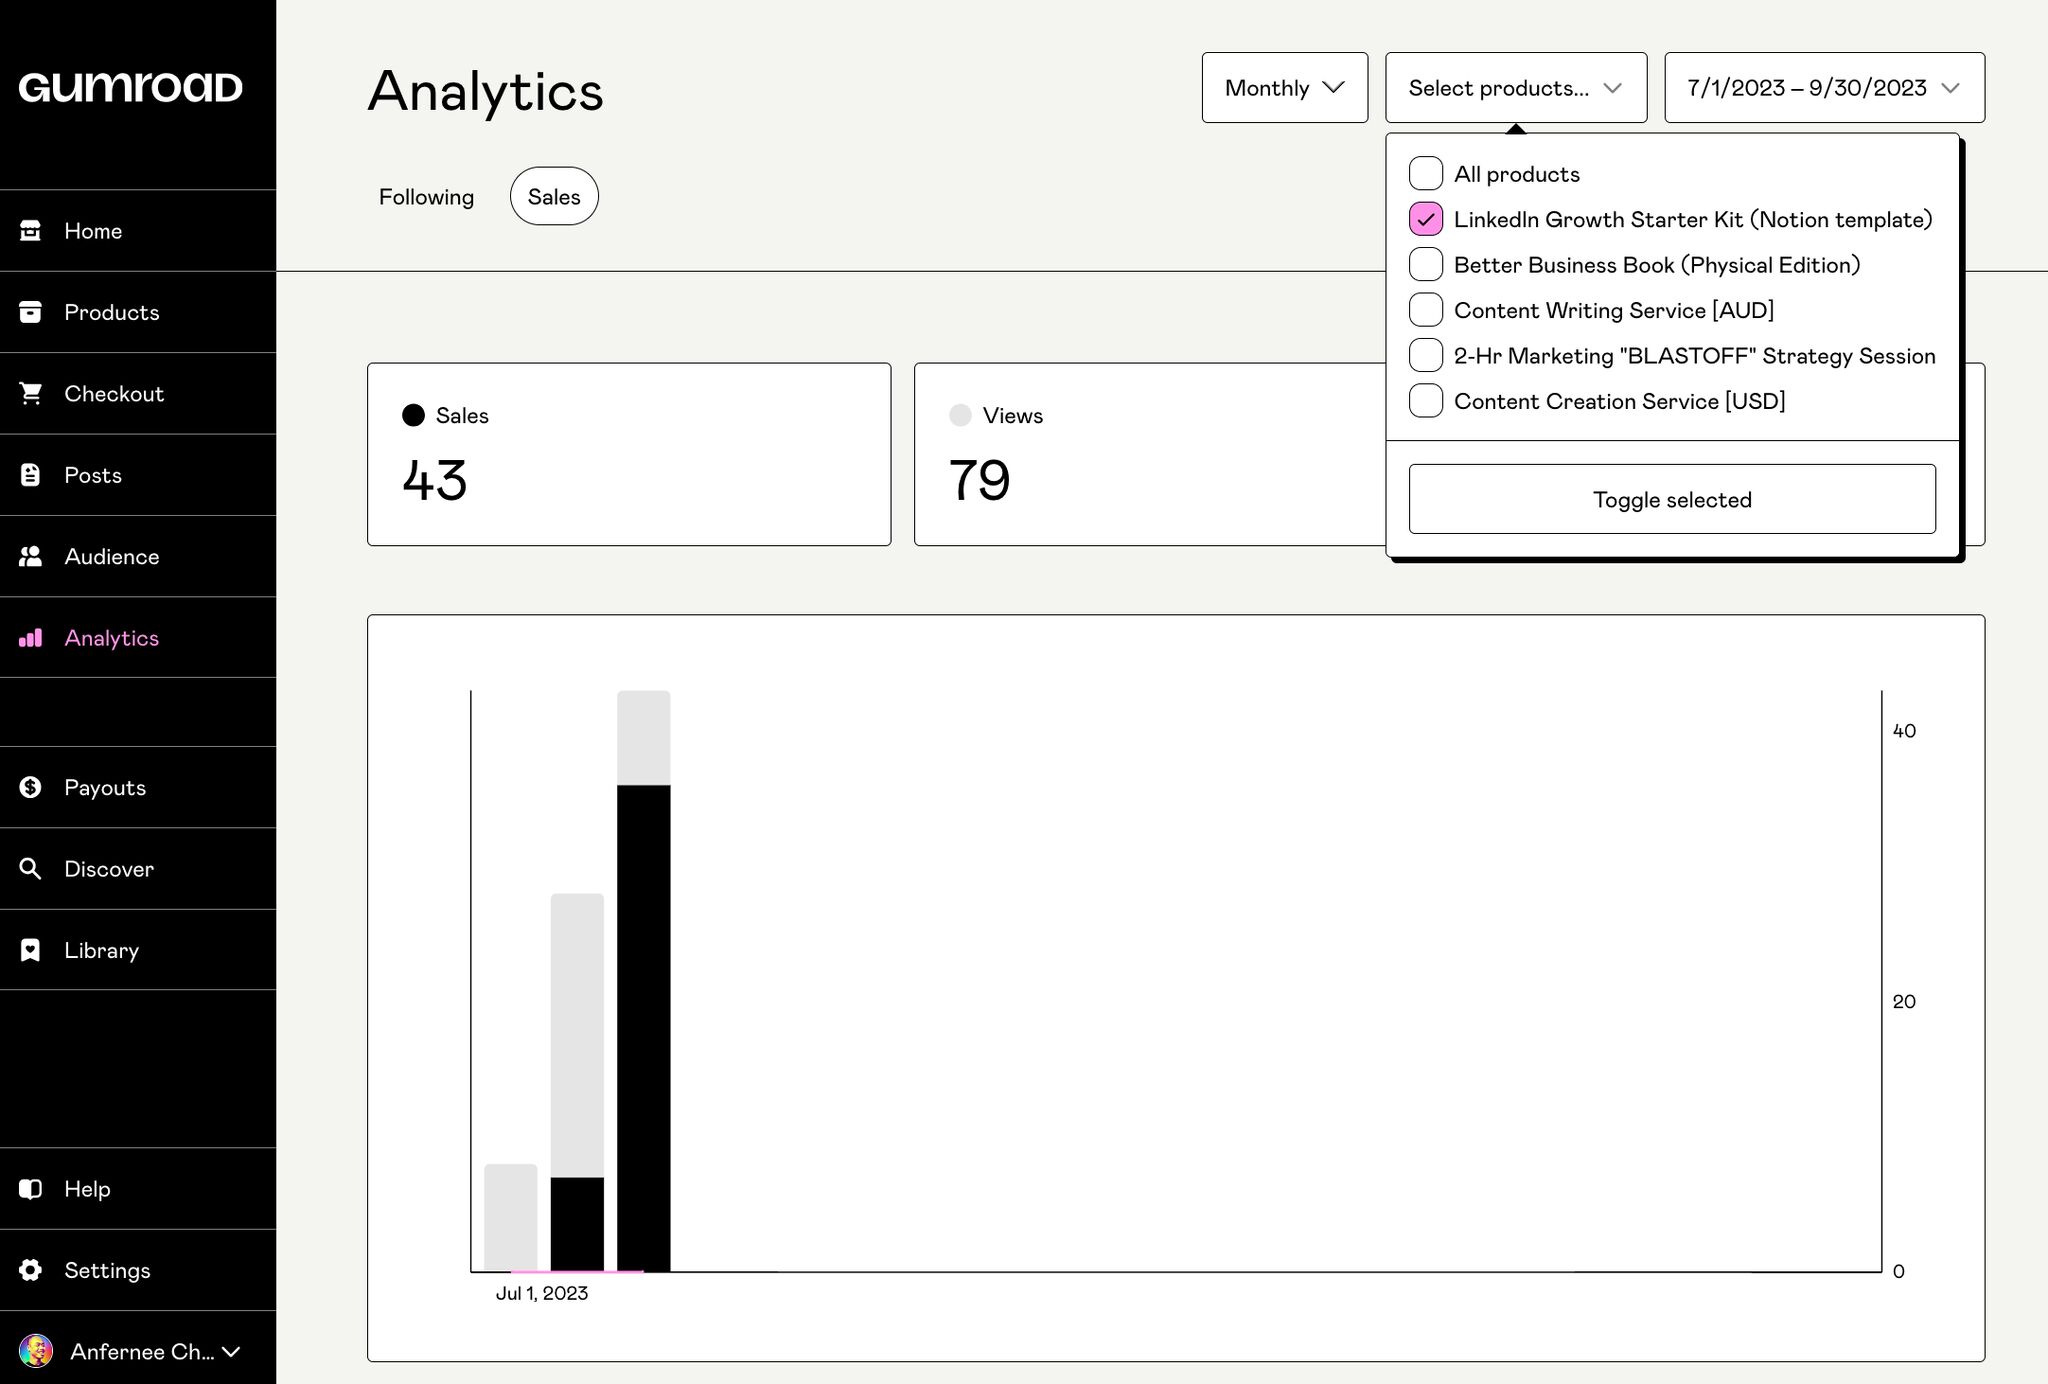Click the Discover magnifier icon

click(x=31, y=869)
